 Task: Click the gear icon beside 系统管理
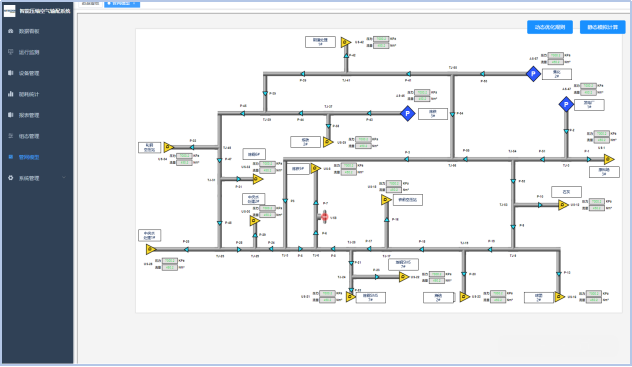coord(10,178)
